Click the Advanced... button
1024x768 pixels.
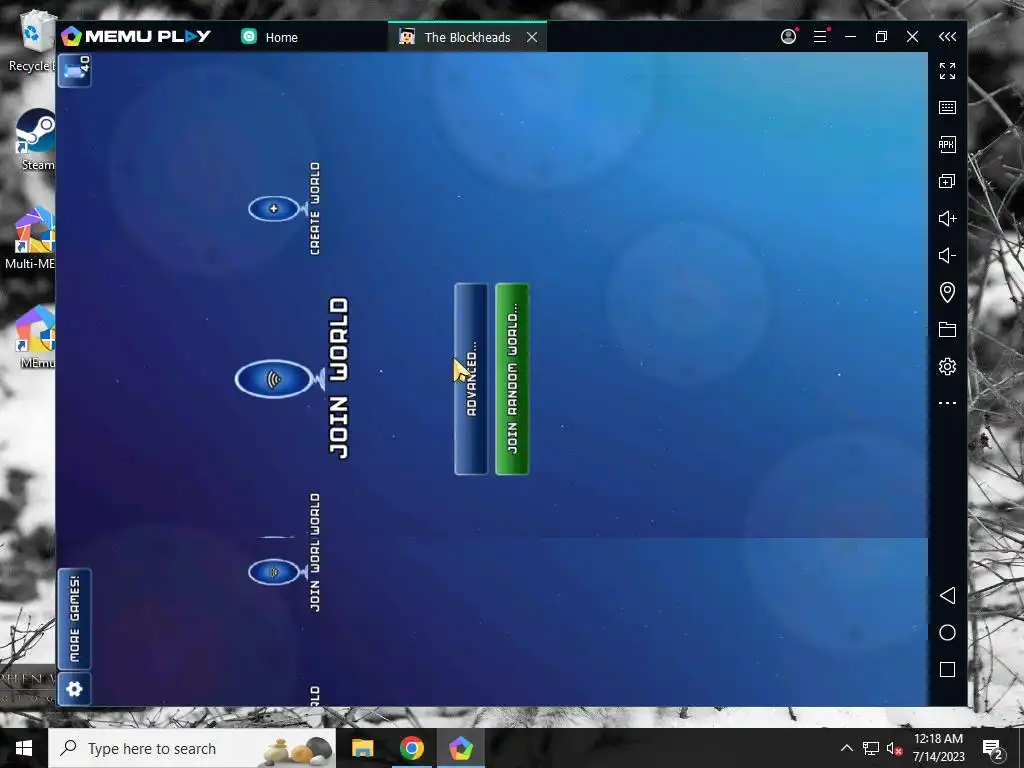[x=472, y=379]
